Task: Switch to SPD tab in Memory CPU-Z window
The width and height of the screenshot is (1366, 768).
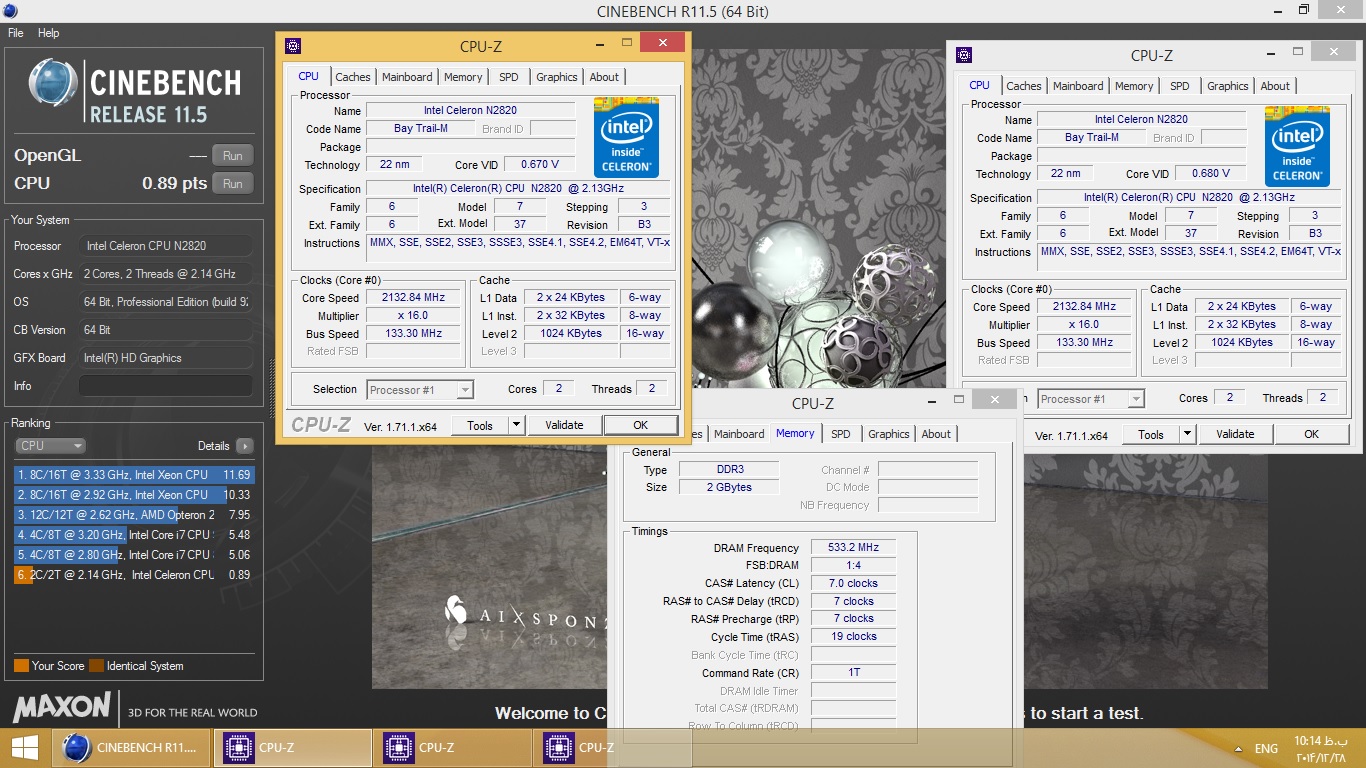Action: pos(841,434)
